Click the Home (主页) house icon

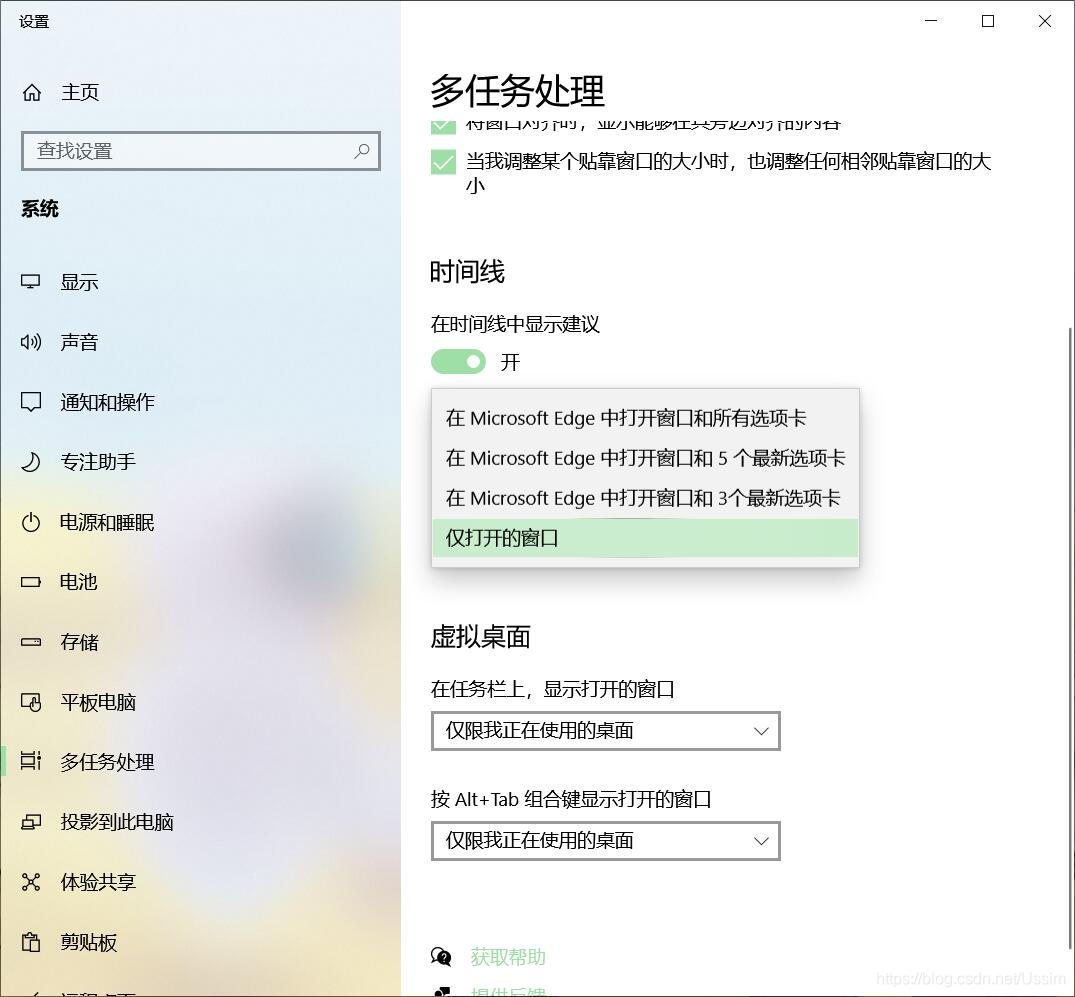pos(32,92)
